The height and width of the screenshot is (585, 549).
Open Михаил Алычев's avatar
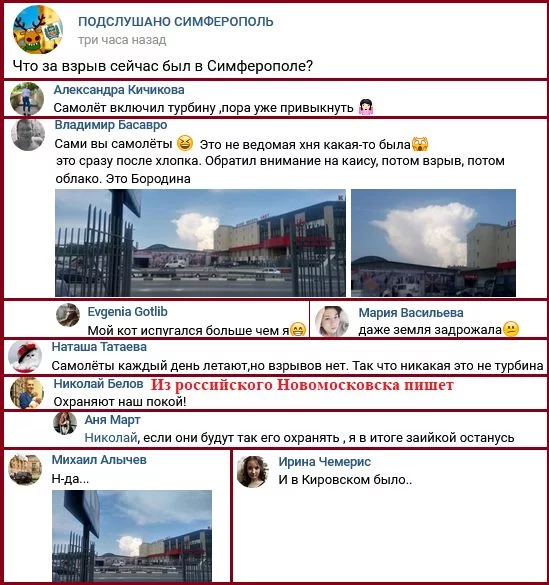click(25, 469)
